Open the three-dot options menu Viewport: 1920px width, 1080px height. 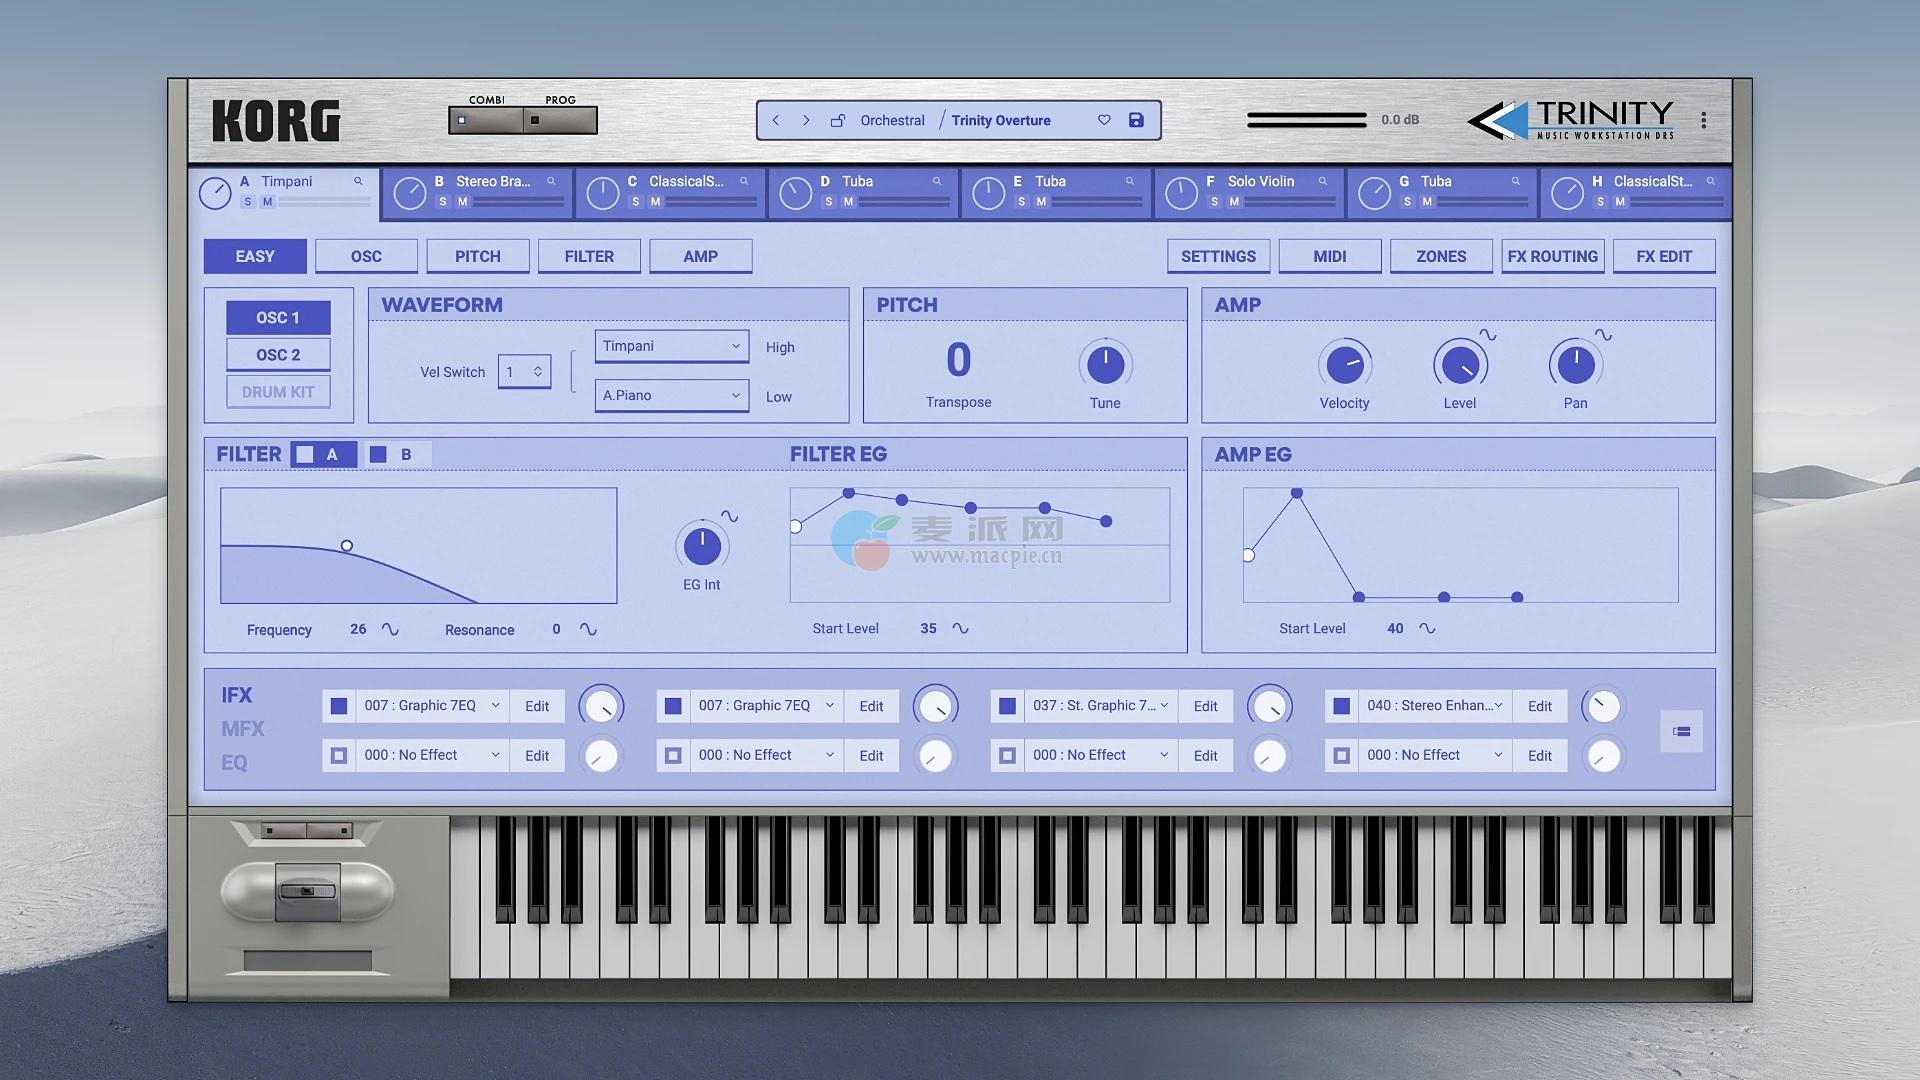point(1703,121)
